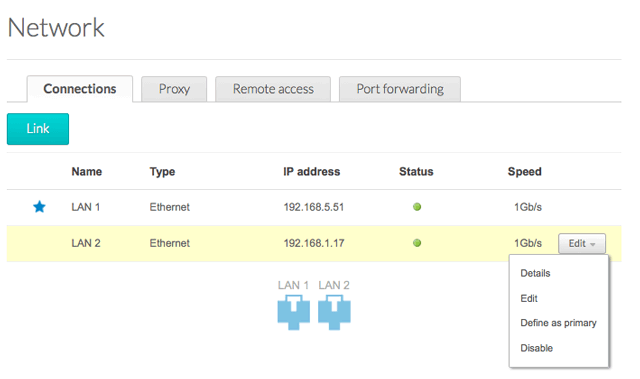Select Define as primary option
Image resolution: width=640 pixels, height=379 pixels.
point(558,323)
